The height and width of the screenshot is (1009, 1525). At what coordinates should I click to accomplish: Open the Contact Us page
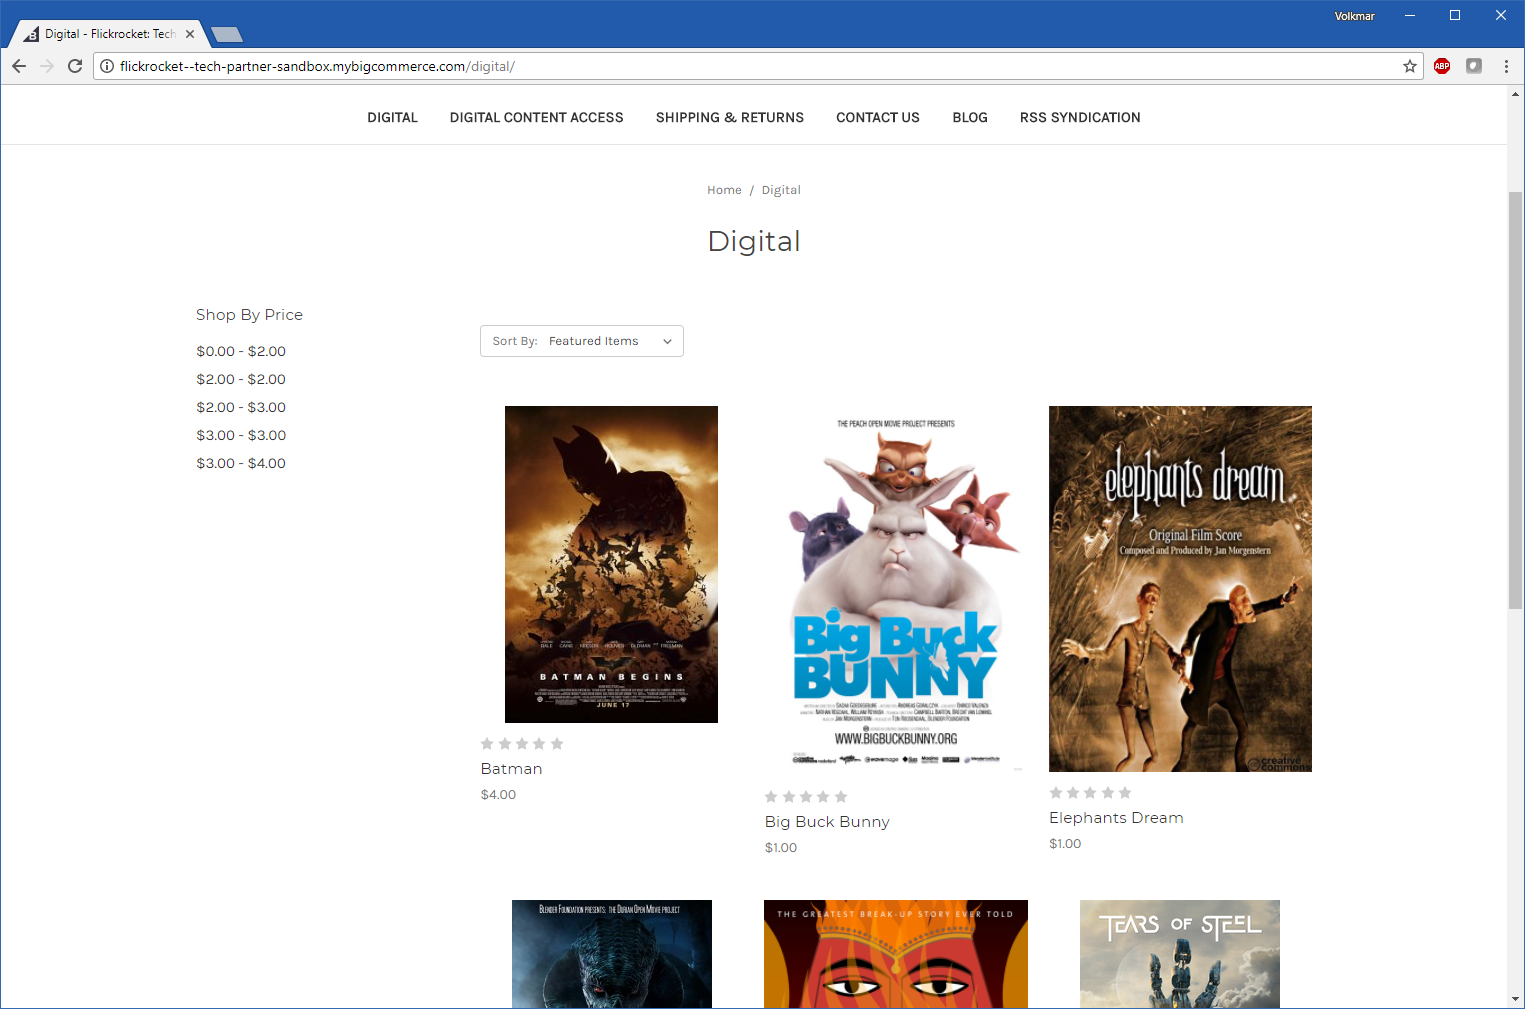(877, 117)
